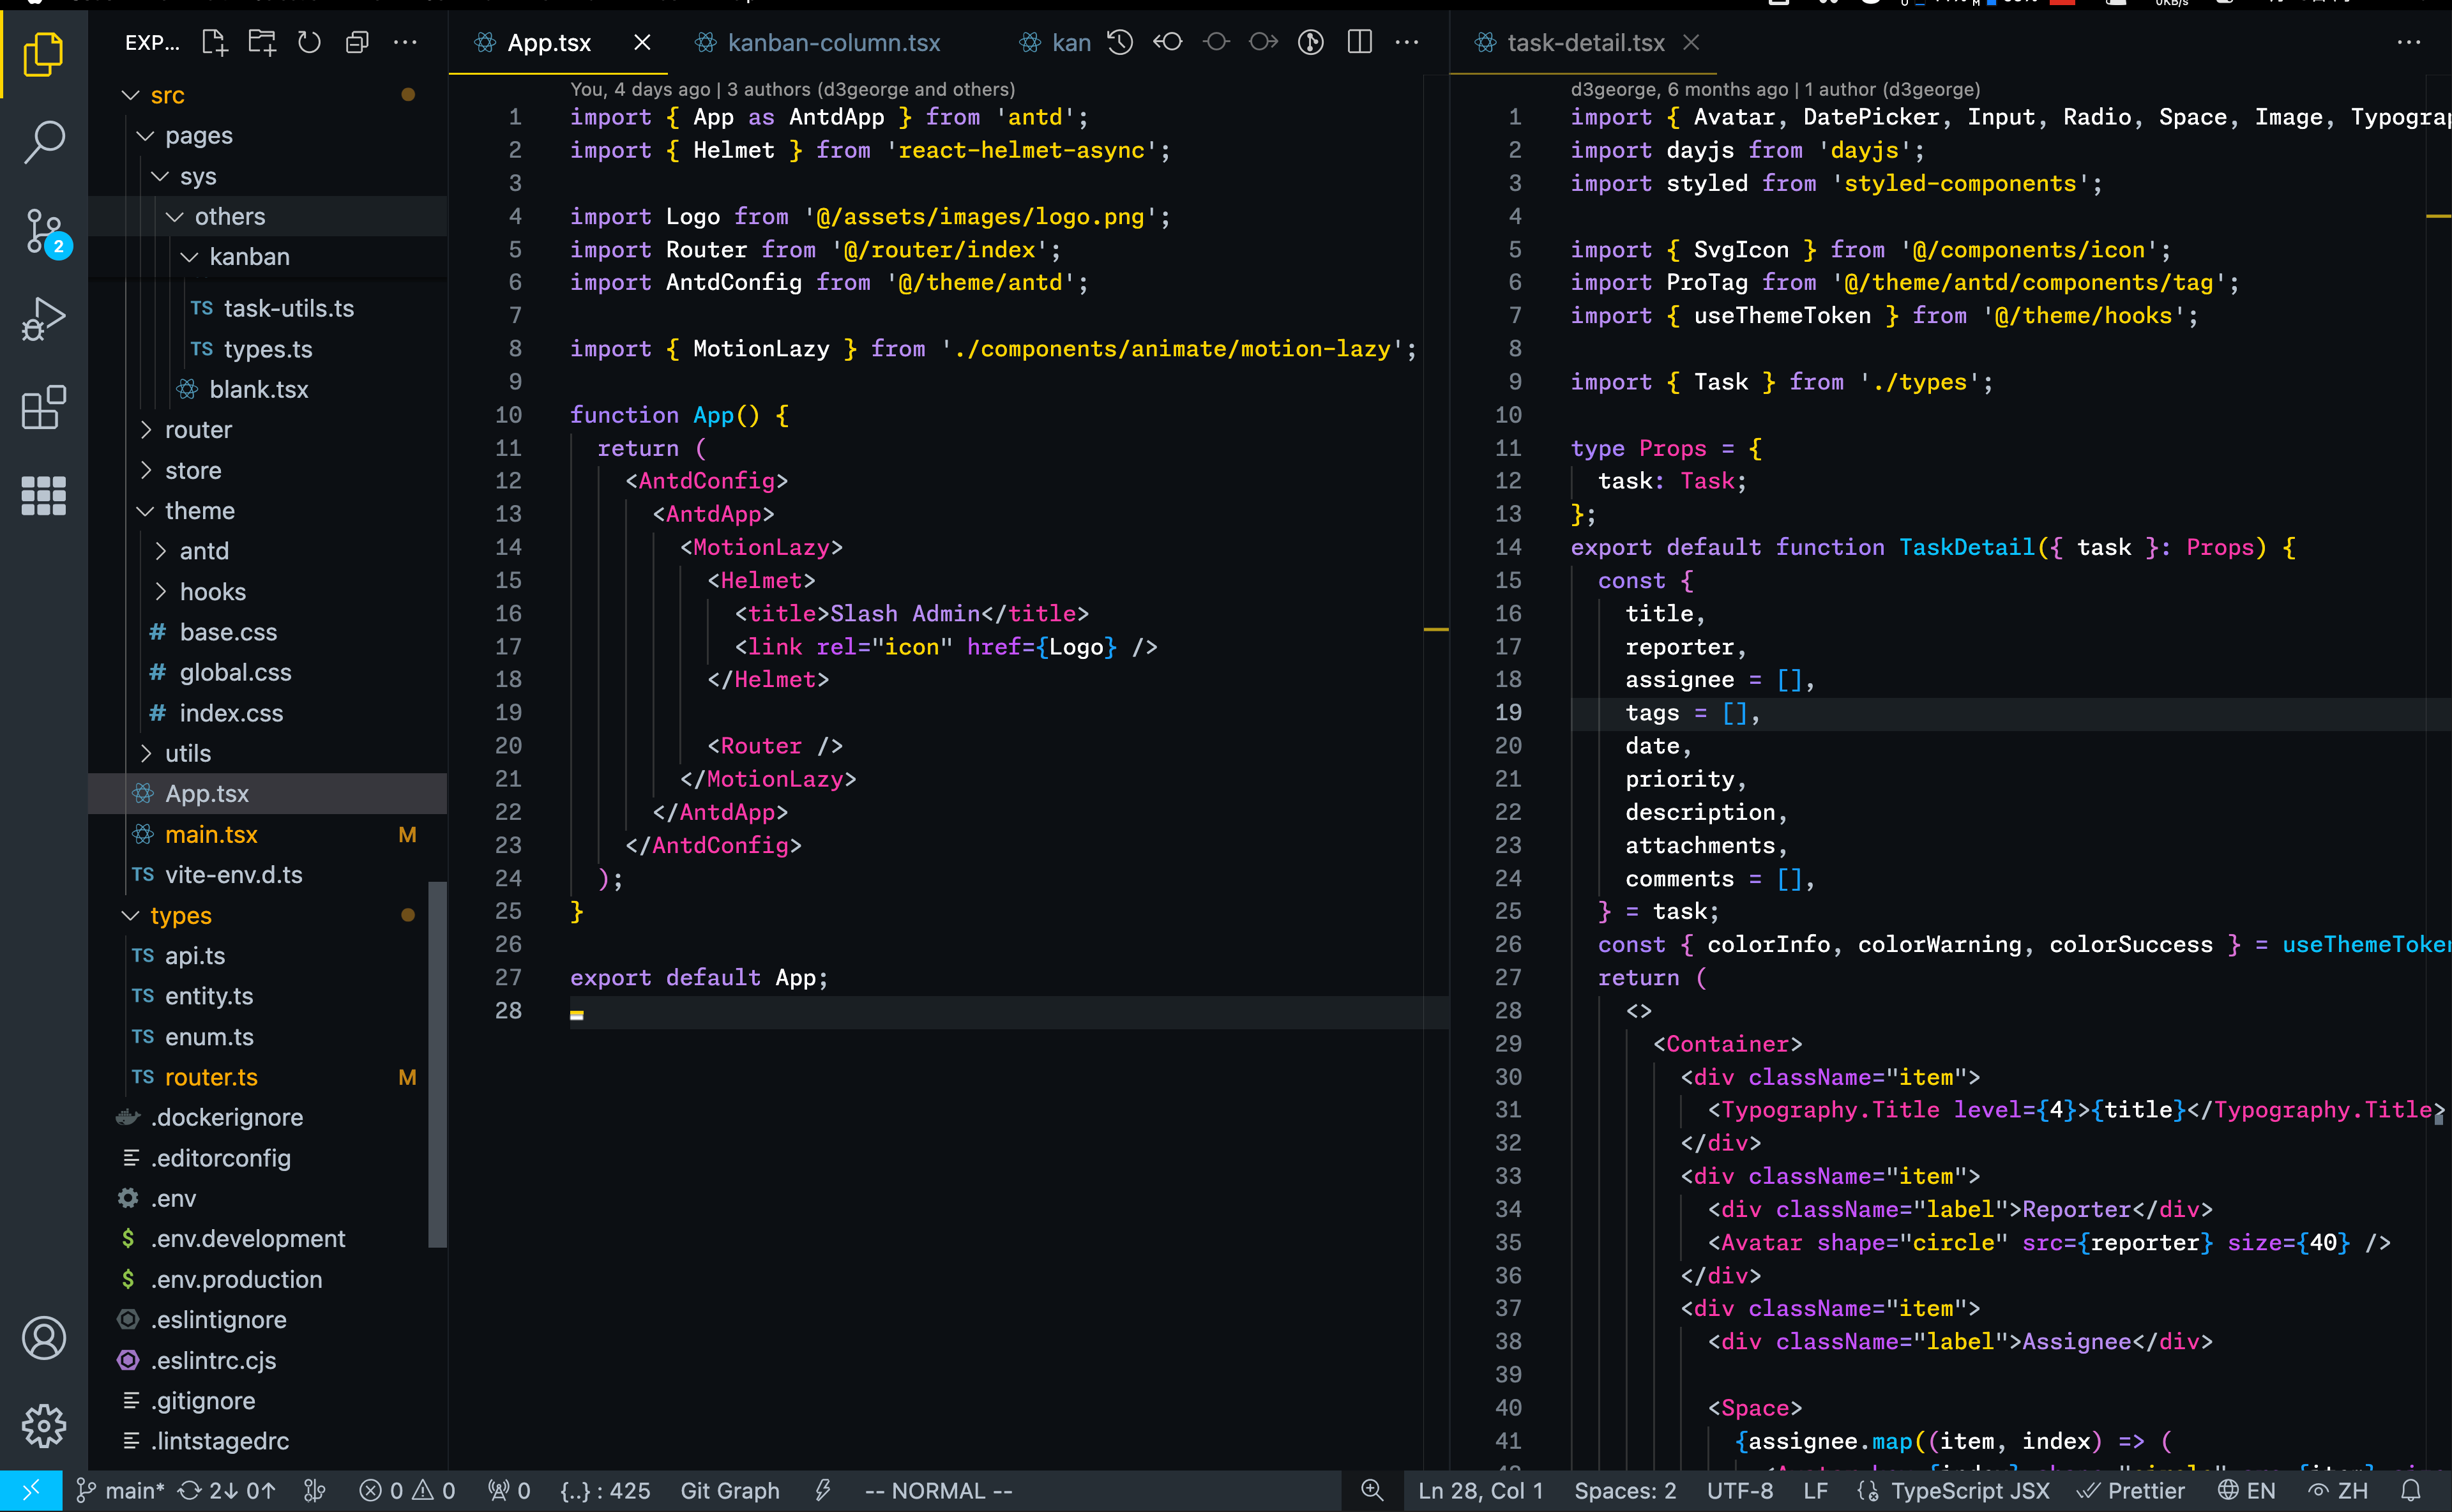
Task: Open main.tsx in the file tree
Action: coord(211,834)
